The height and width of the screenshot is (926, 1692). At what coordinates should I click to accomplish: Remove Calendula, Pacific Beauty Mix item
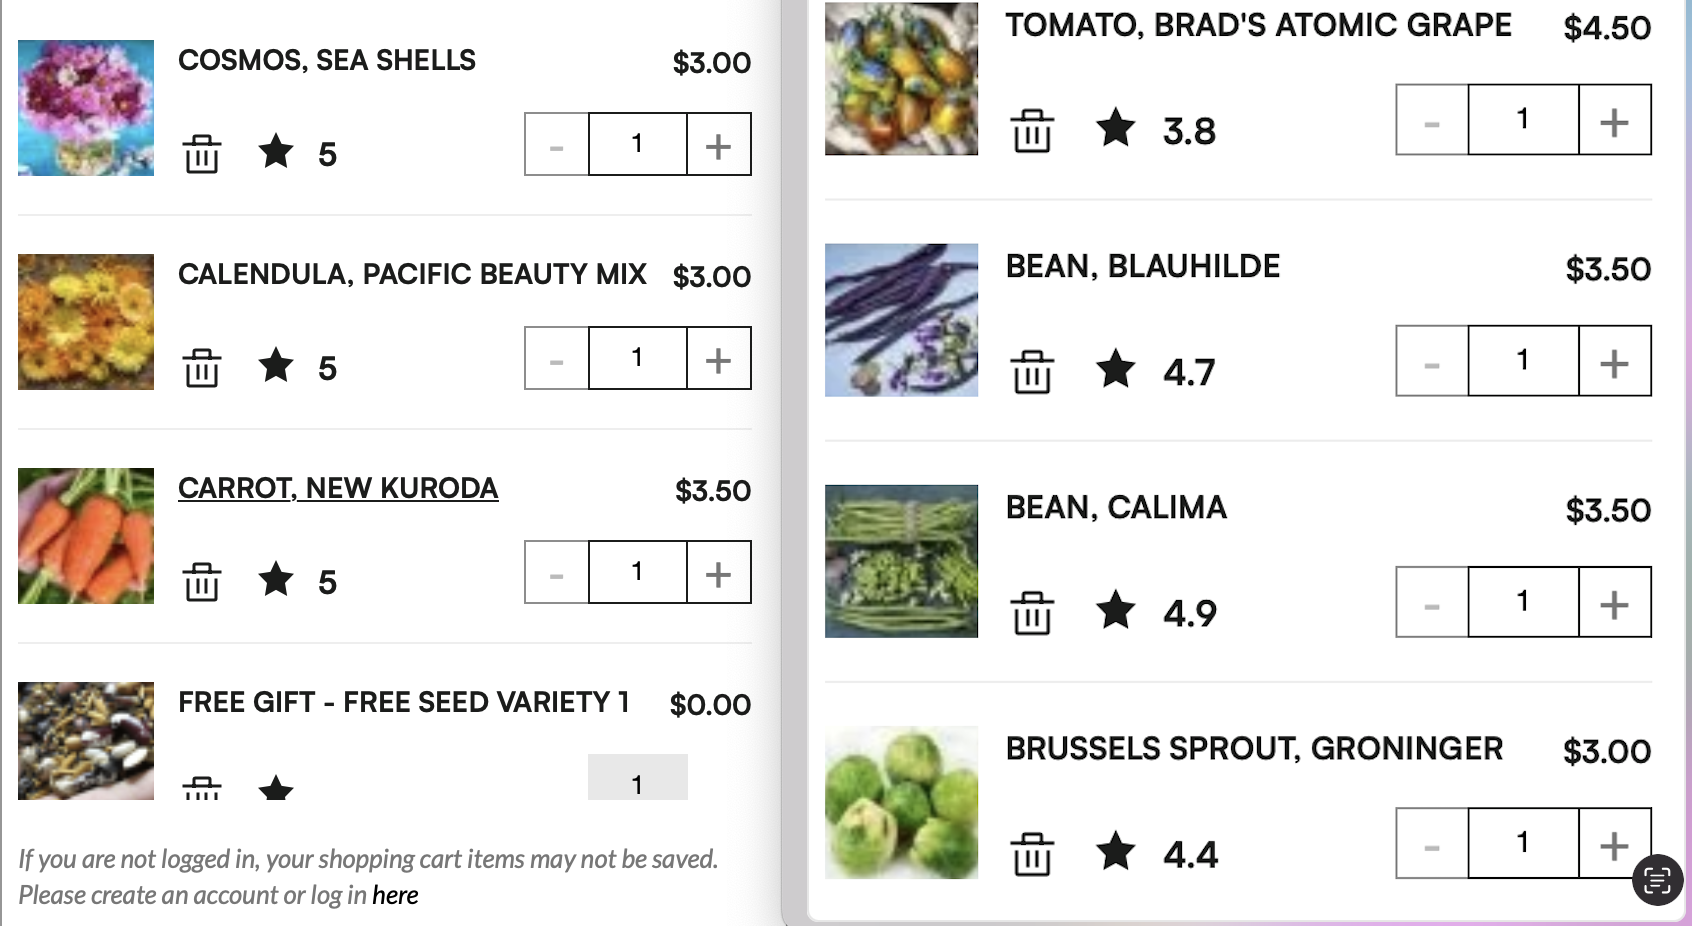(202, 368)
